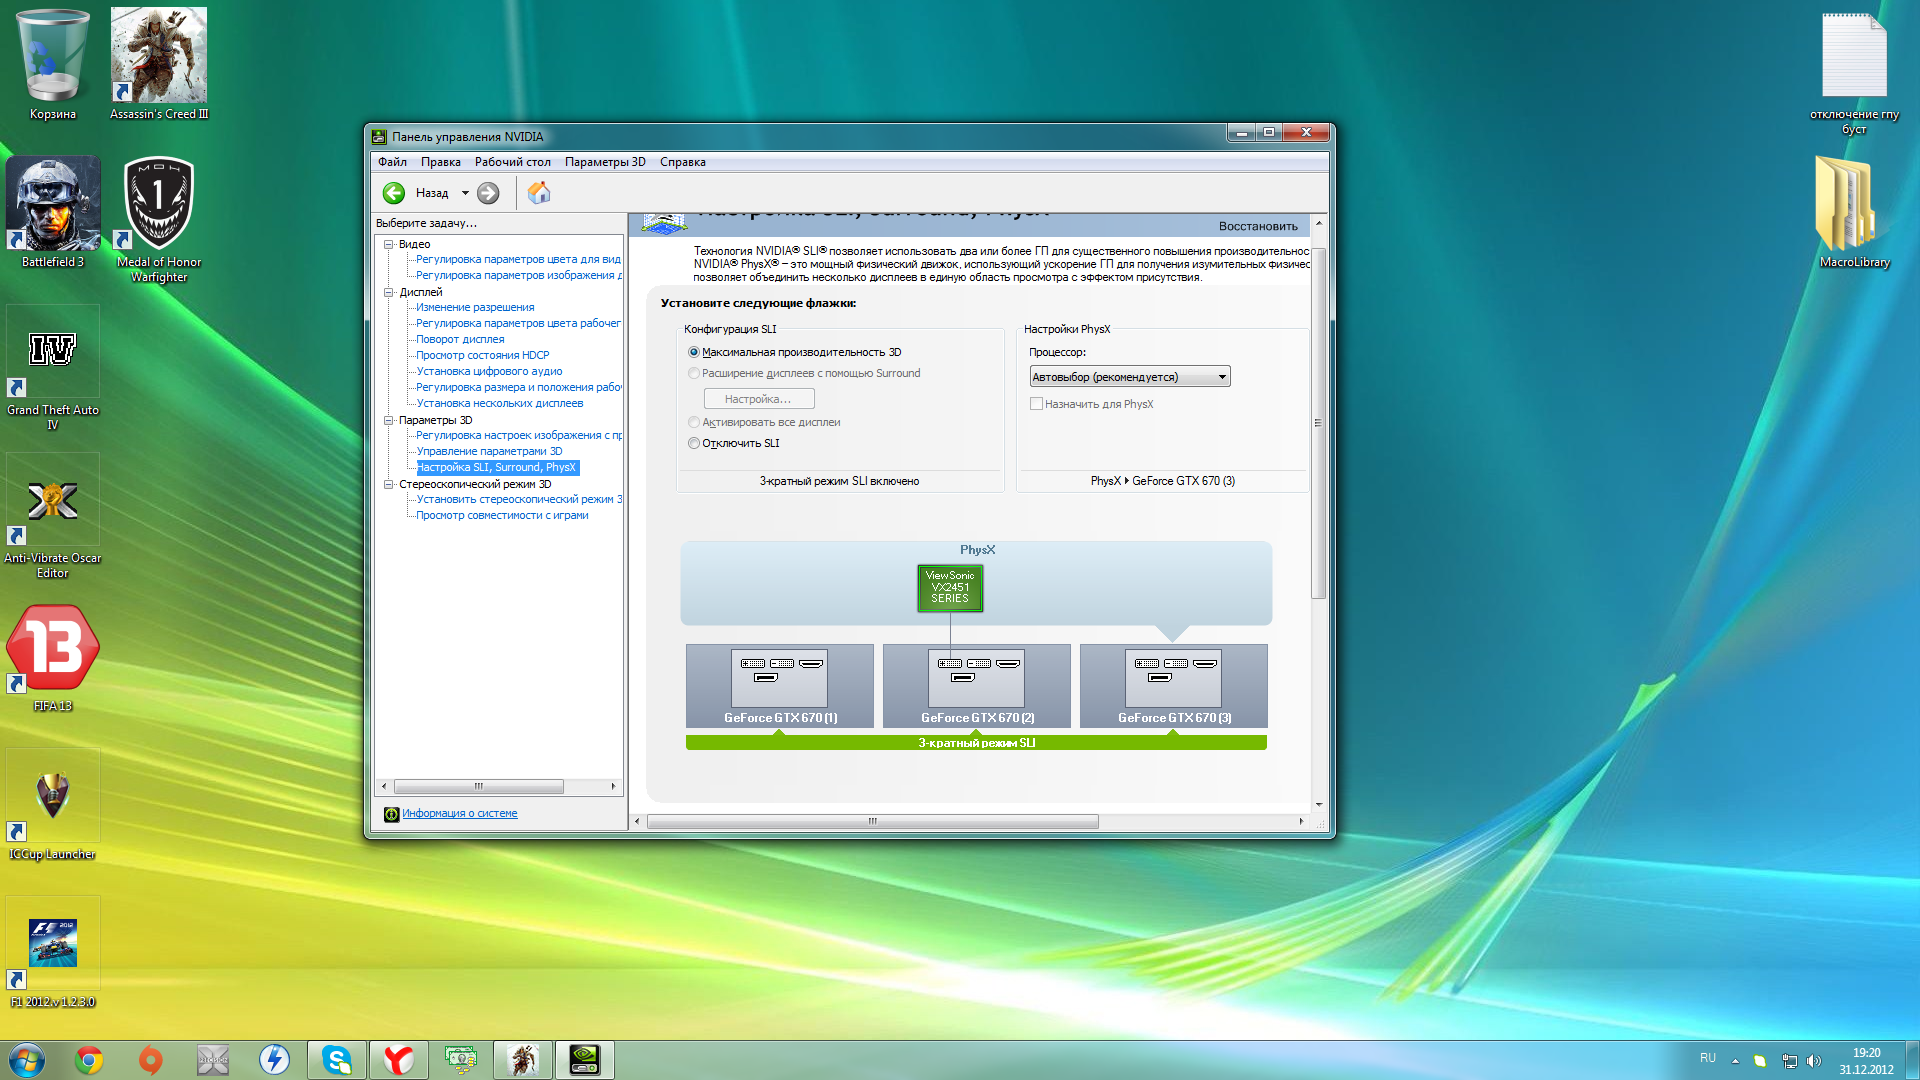
Task: Click the Windows Start orb
Action: 27,1059
